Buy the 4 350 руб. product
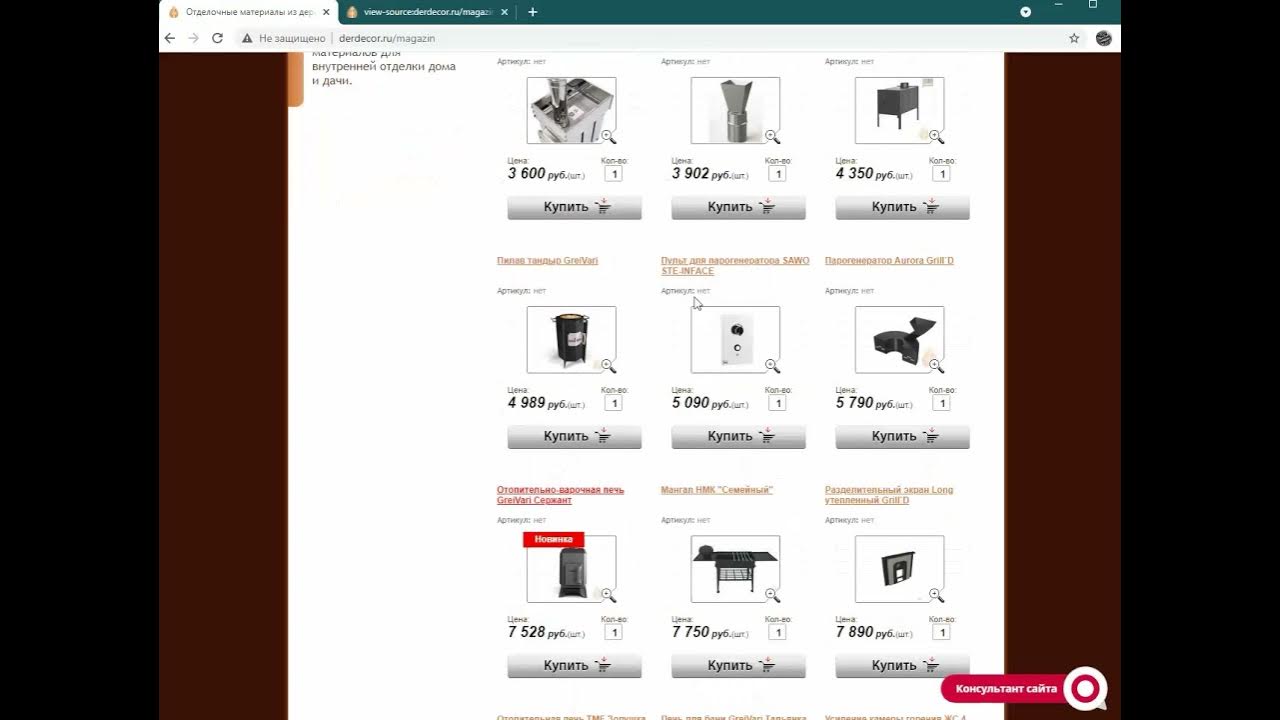The height and width of the screenshot is (720, 1280). point(902,207)
